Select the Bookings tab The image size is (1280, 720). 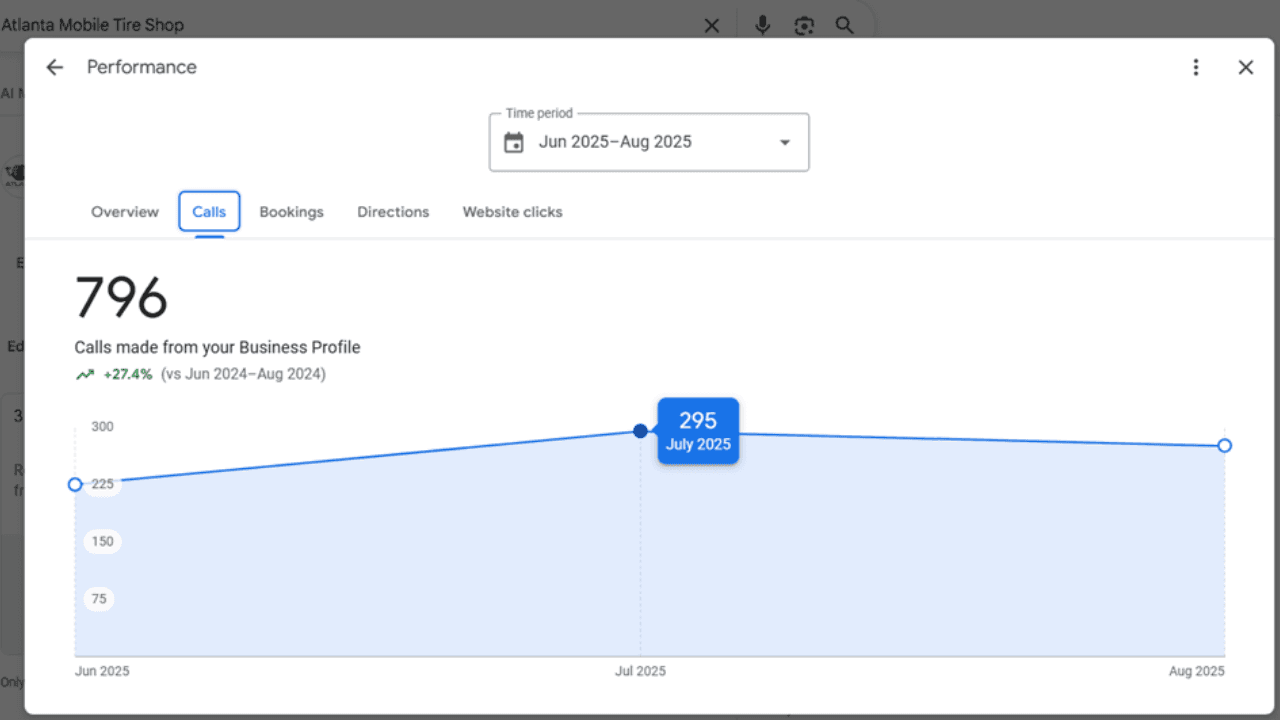coord(291,212)
